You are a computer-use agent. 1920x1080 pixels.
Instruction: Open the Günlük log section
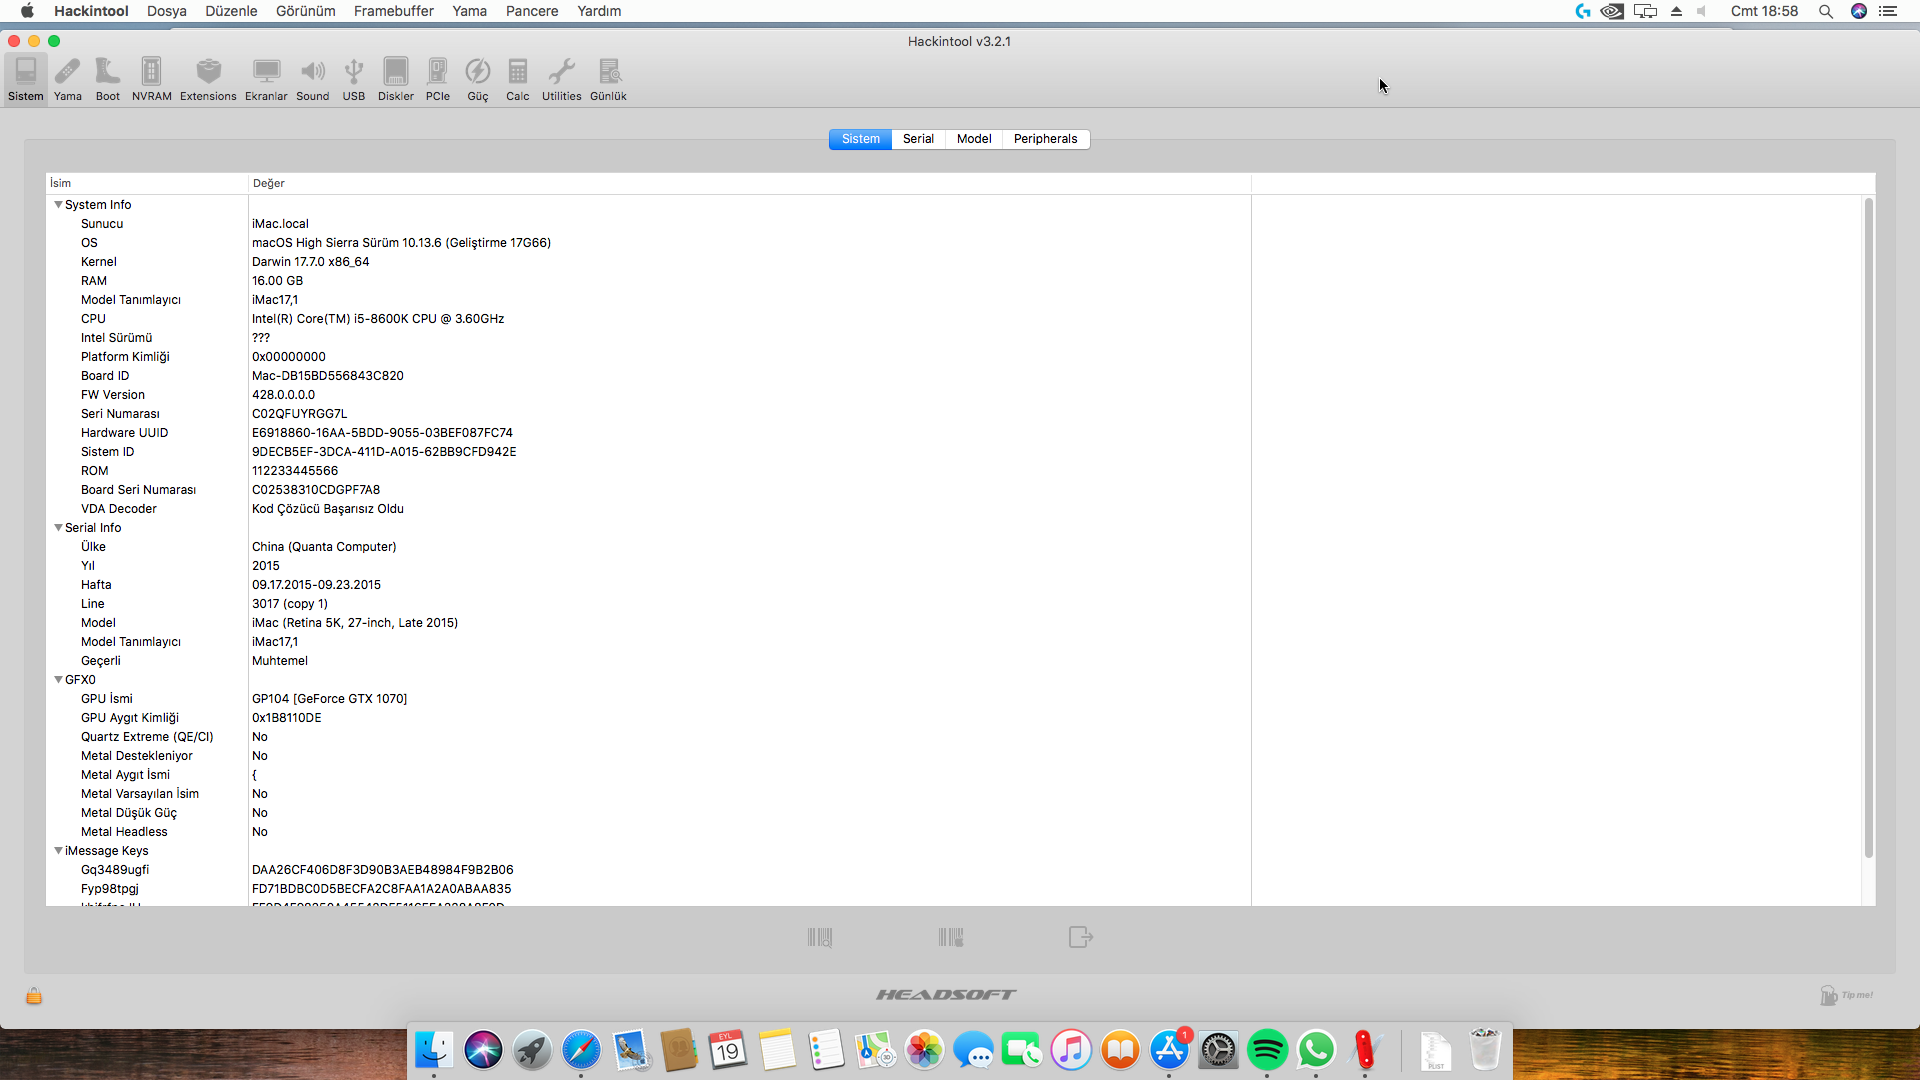pyautogui.click(x=608, y=79)
